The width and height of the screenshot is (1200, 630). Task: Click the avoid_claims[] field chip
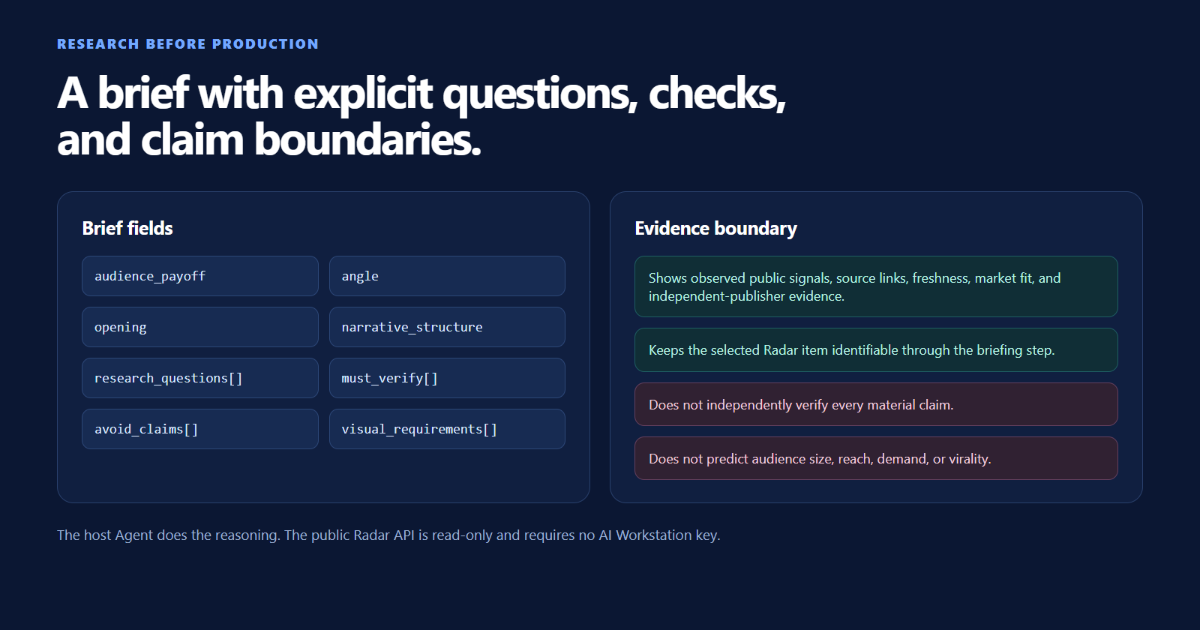[x=200, y=429]
